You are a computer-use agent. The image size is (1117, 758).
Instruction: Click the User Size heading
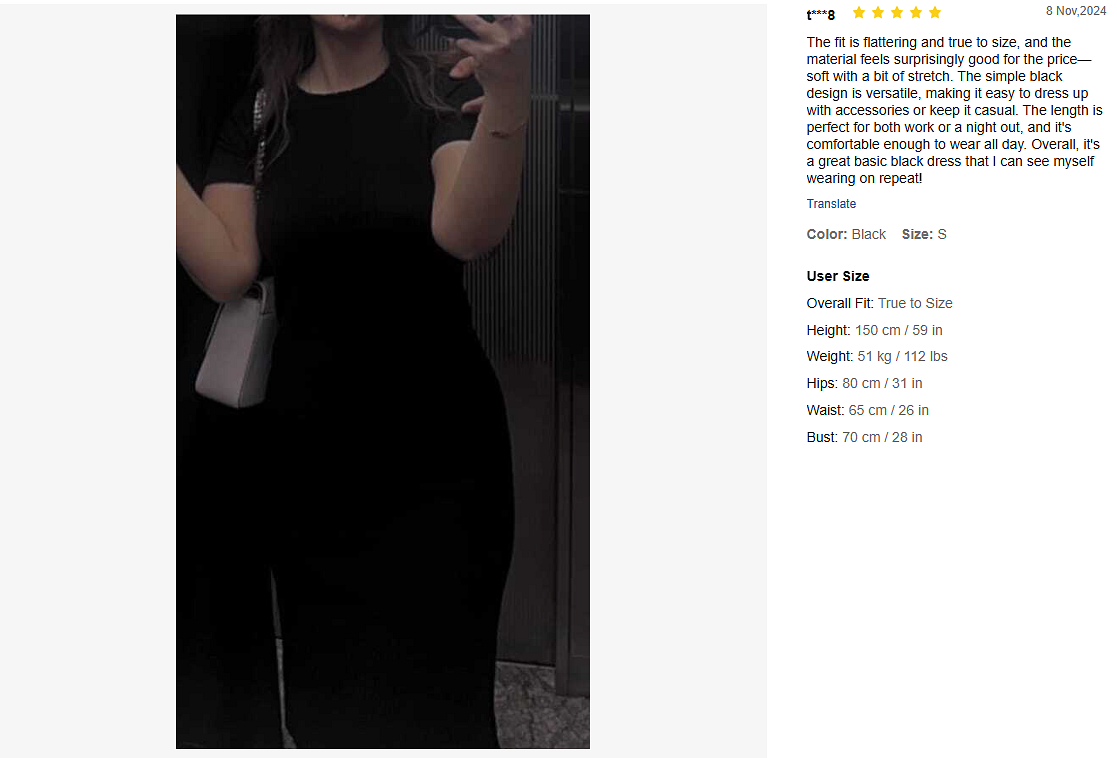coord(838,276)
